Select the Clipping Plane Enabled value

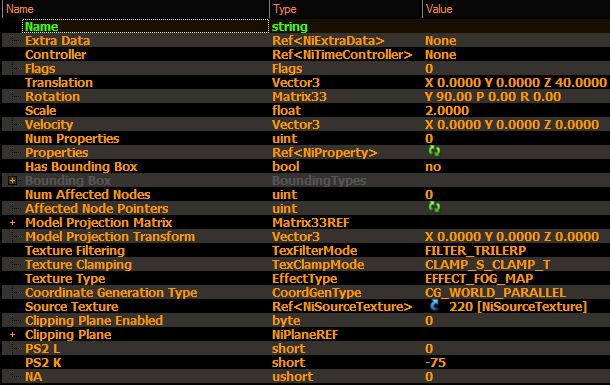click(429, 320)
